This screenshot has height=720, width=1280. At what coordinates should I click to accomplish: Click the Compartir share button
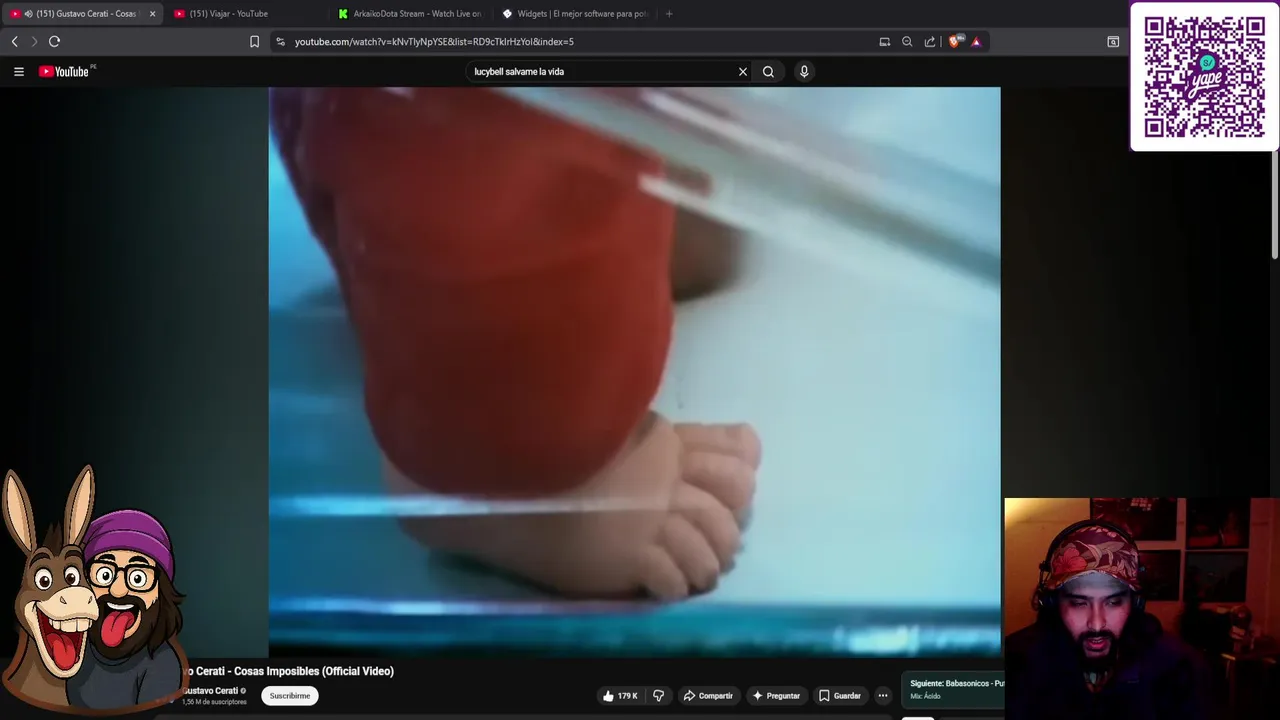tap(708, 696)
